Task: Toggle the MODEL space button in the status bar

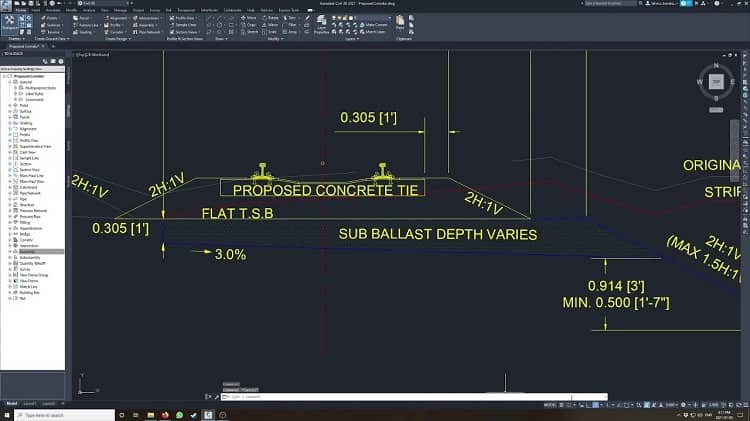Action: pos(550,405)
